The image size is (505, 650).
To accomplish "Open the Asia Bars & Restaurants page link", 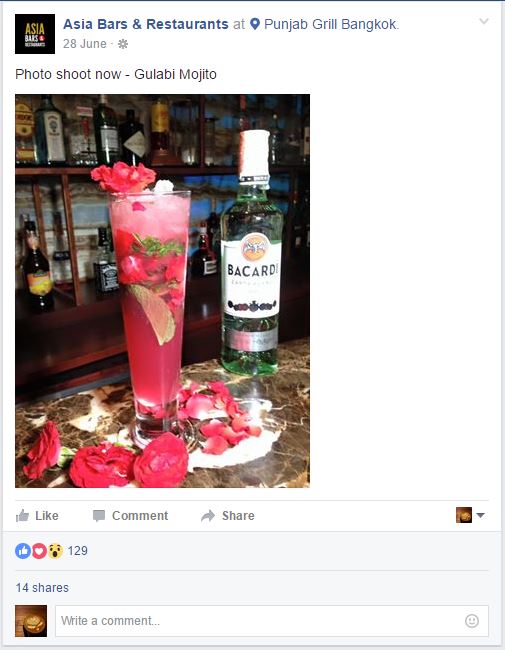I will [x=146, y=24].
